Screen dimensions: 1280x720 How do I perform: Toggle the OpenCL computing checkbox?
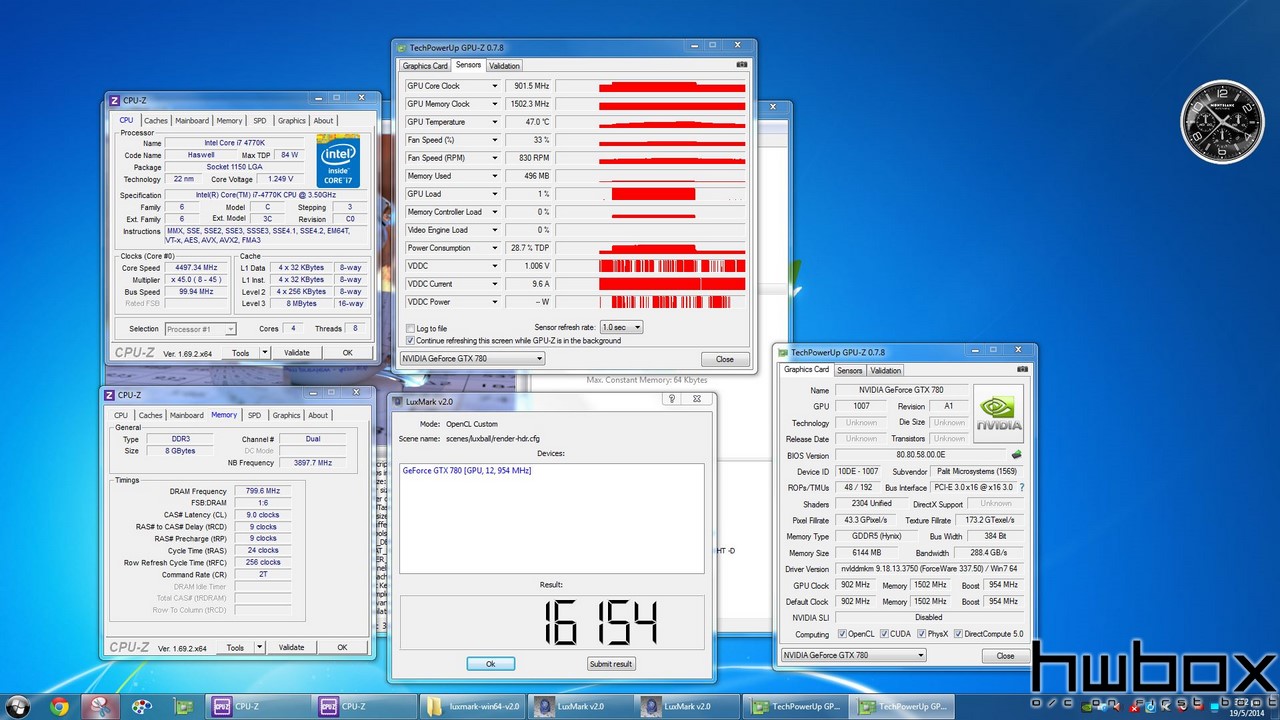pyautogui.click(x=842, y=634)
